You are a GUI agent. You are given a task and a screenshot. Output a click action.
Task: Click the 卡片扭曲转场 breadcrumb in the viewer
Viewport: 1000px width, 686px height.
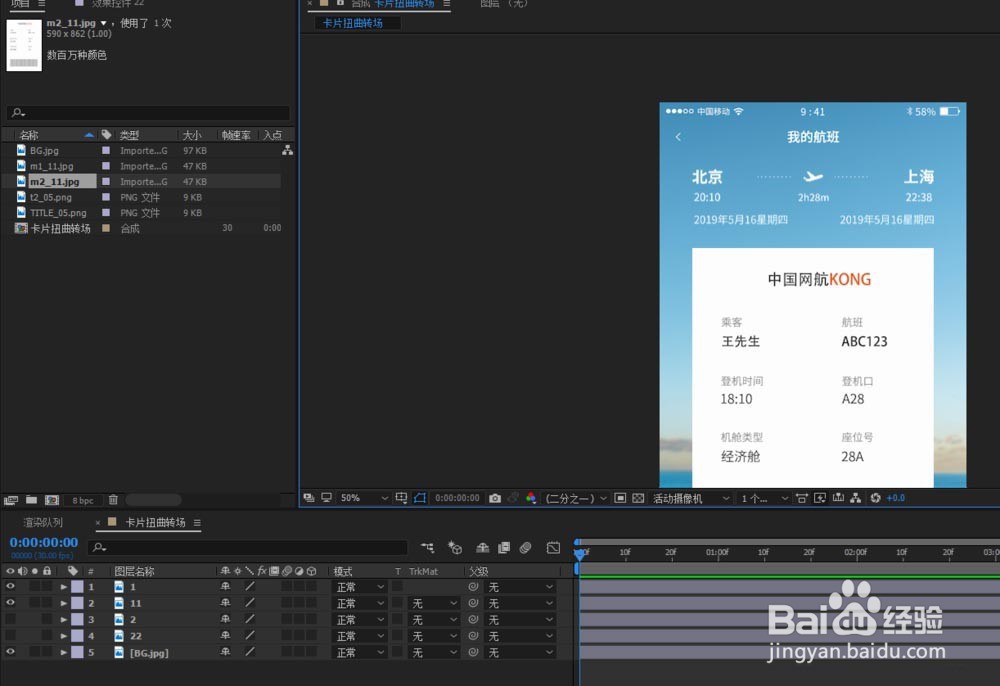point(354,21)
